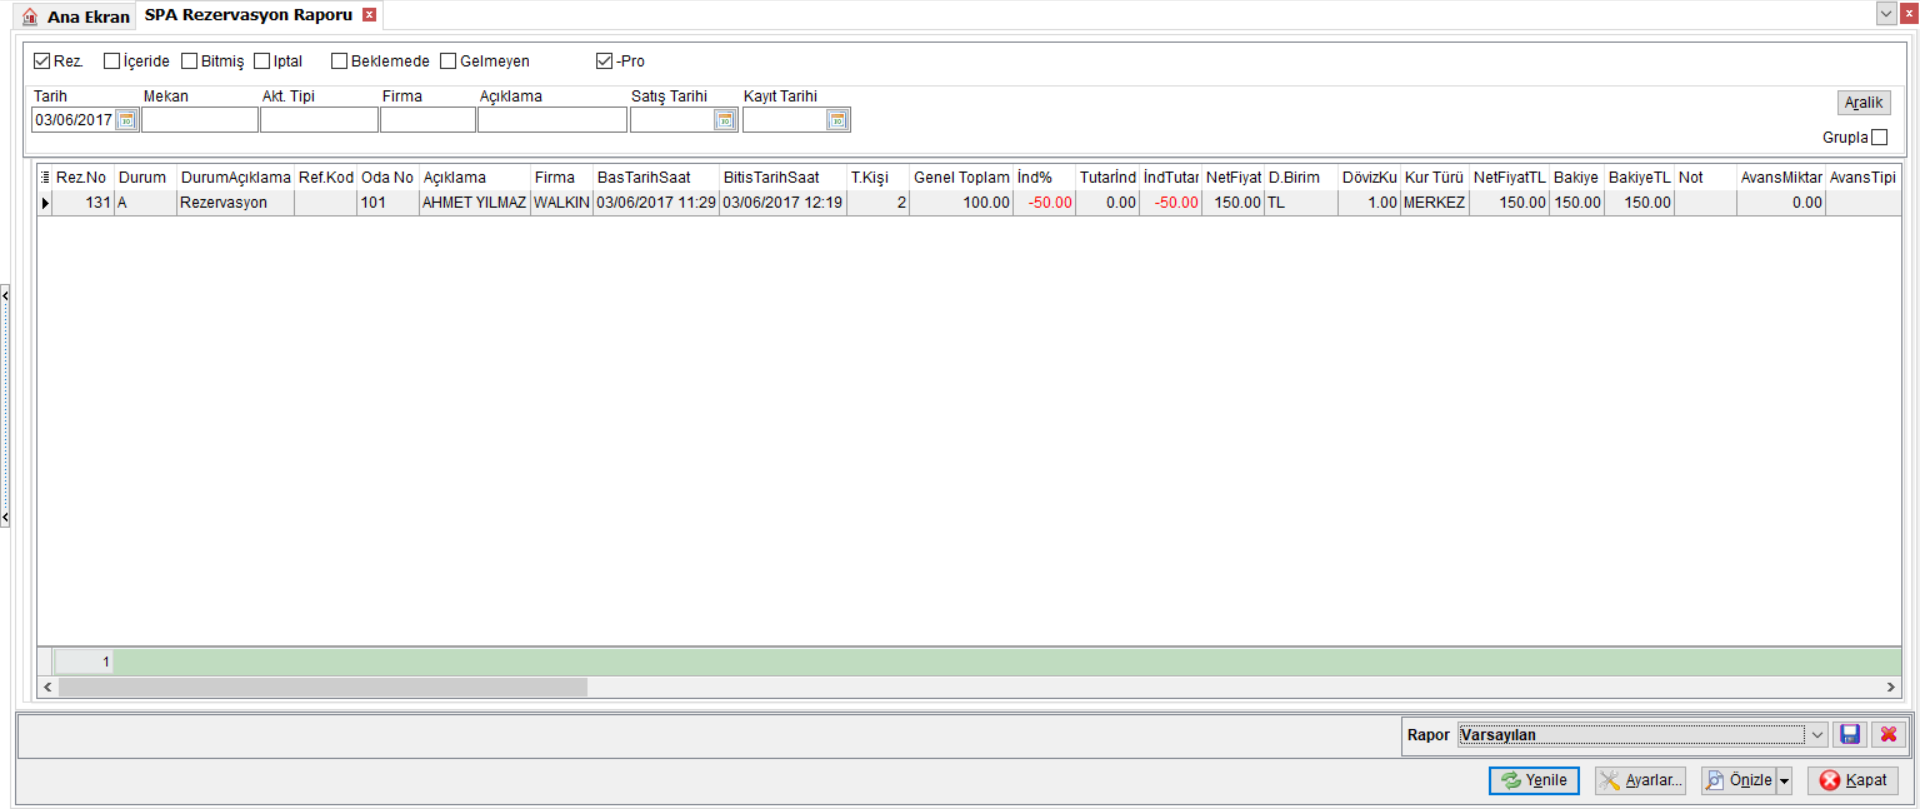1920x809 pixels.
Task: Open Ayarlar settings button
Action: pyautogui.click(x=1640, y=781)
